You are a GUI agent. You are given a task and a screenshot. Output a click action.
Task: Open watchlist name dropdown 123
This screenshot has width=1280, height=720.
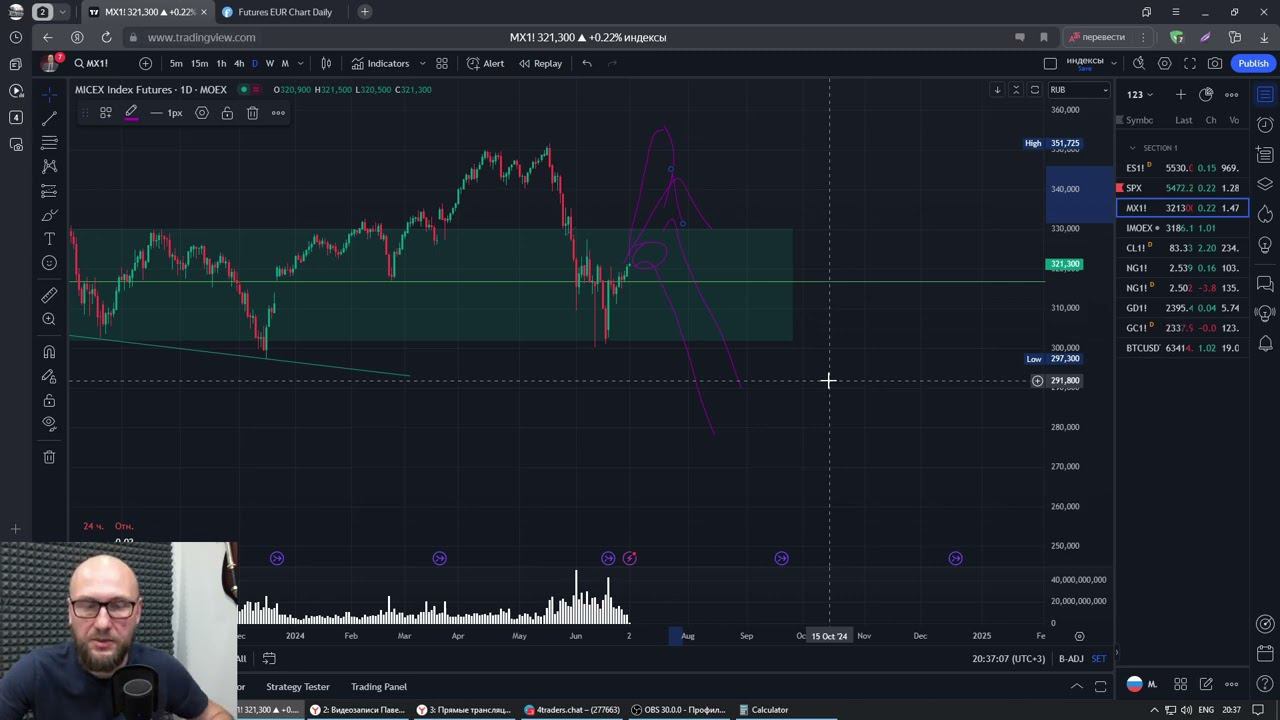pyautogui.click(x=1140, y=95)
